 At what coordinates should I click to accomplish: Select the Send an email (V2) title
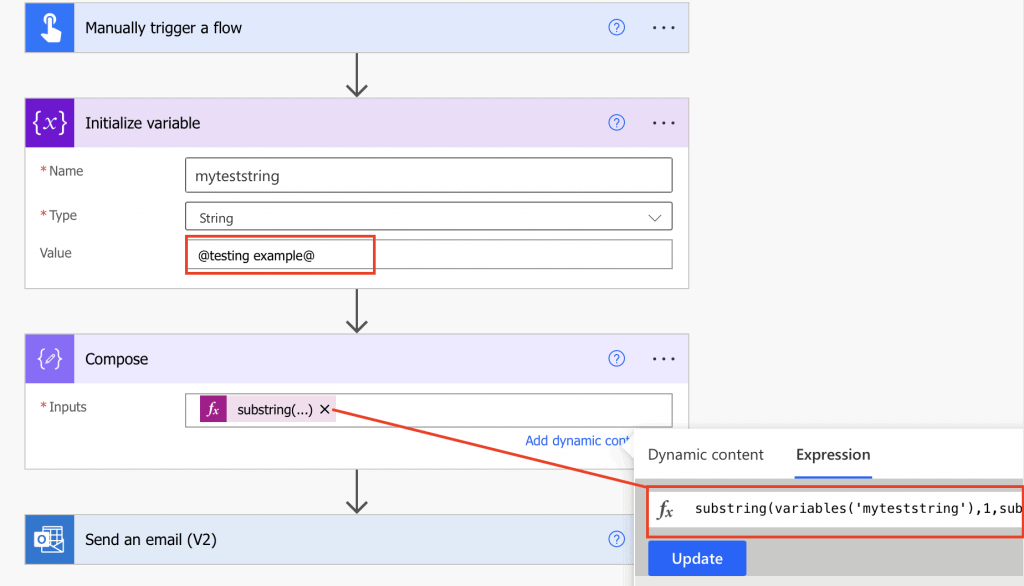[x=151, y=540]
